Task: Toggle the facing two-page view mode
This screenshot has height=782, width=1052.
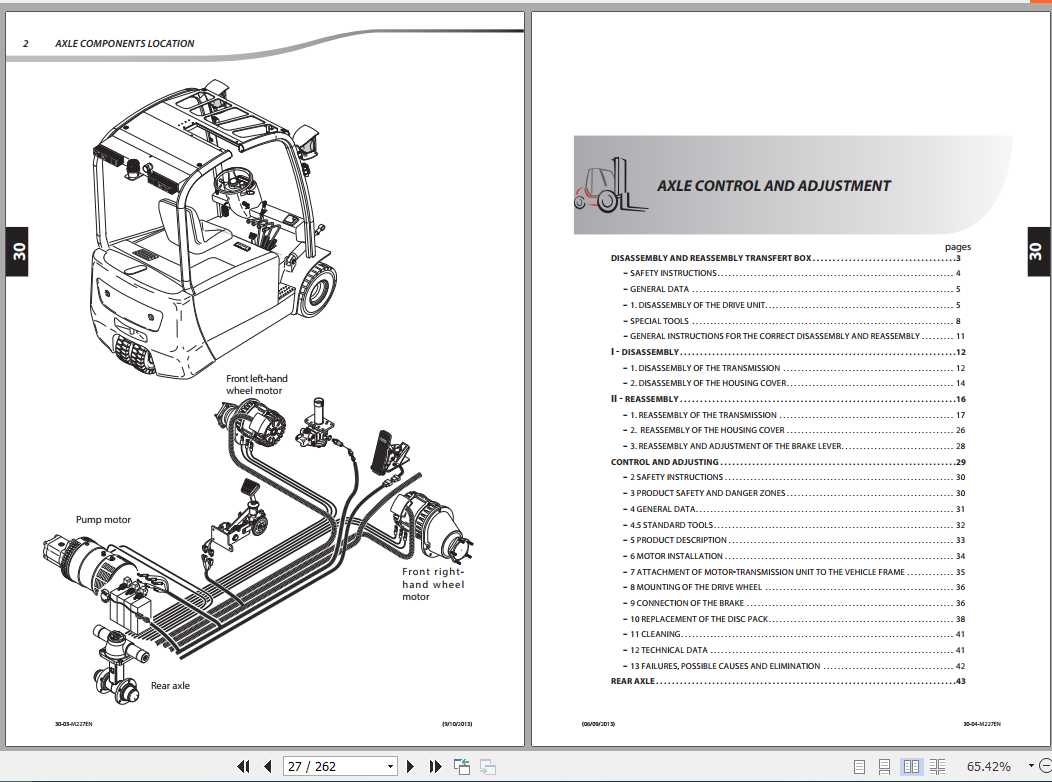Action: 912,765
